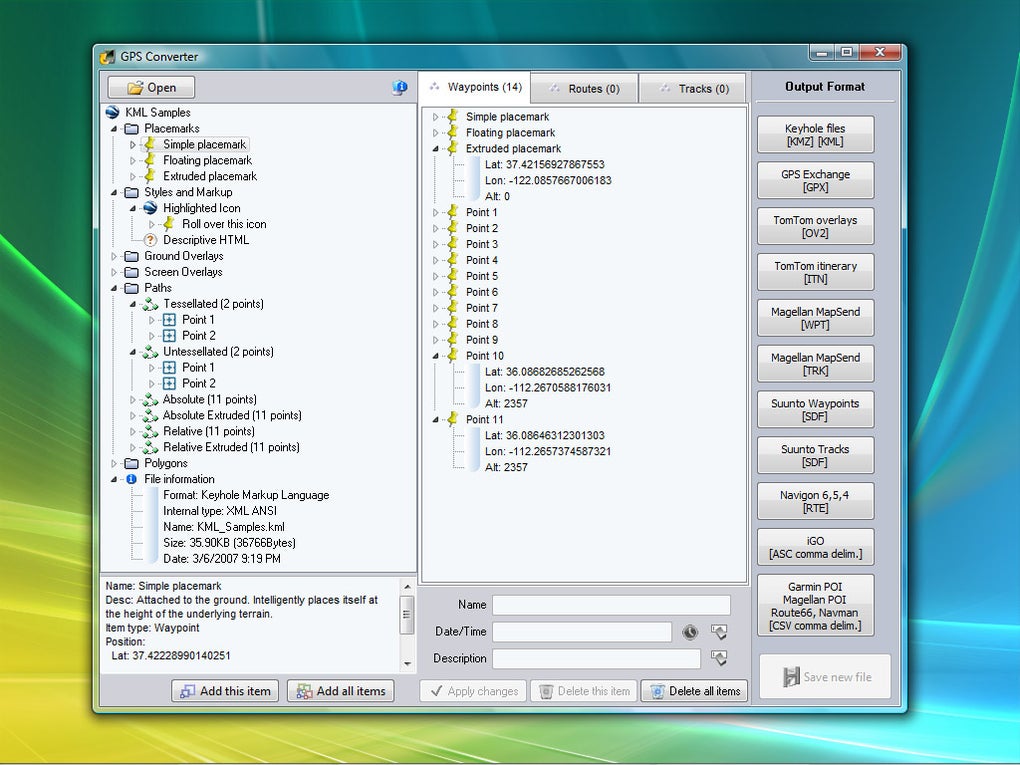This screenshot has height=765, width=1020.
Task: Click the pushpin icon of Point 10 waypoint
Action: (x=452, y=356)
